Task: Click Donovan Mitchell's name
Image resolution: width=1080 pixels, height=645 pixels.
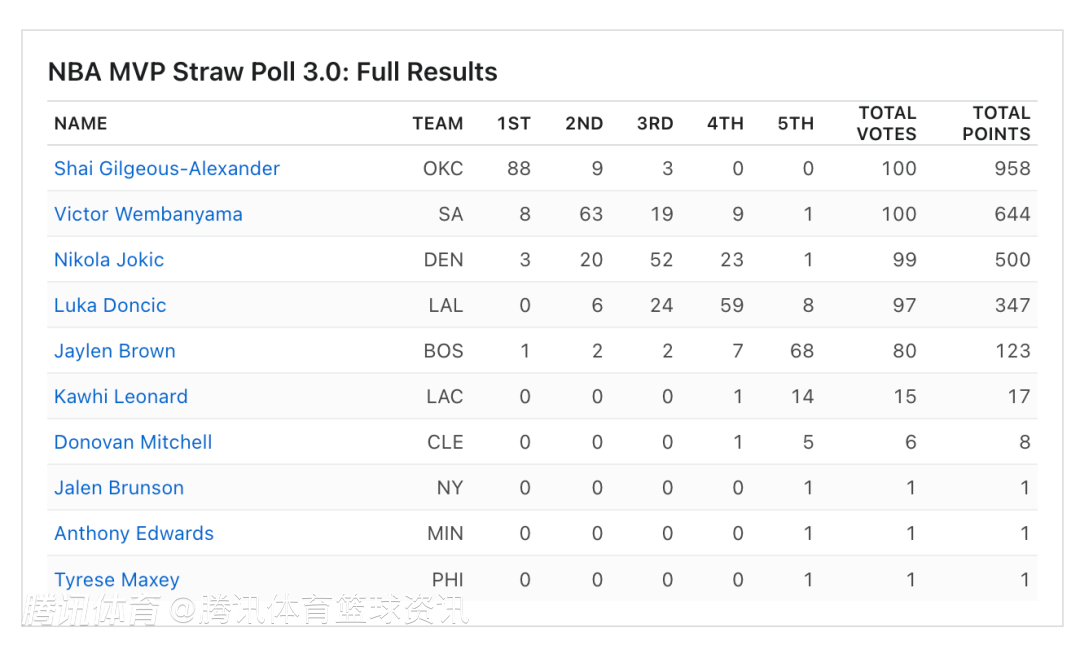Action: (133, 442)
